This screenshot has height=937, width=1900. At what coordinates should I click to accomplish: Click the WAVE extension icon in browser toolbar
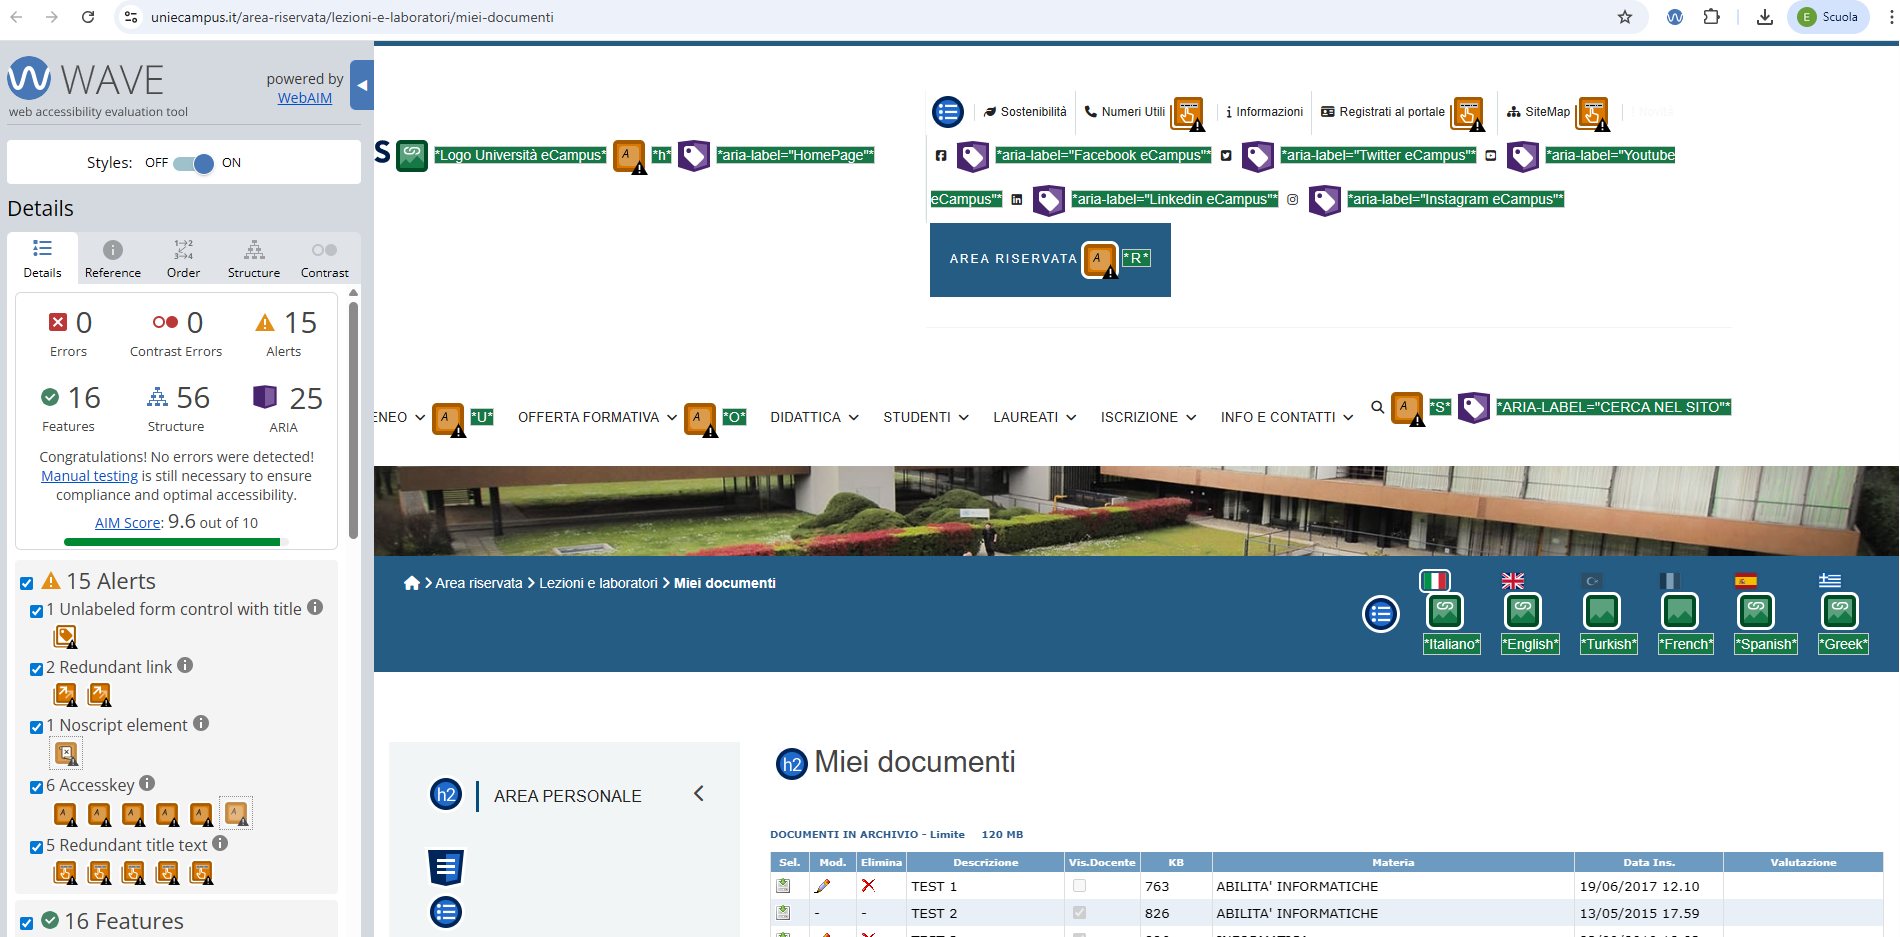click(1675, 17)
